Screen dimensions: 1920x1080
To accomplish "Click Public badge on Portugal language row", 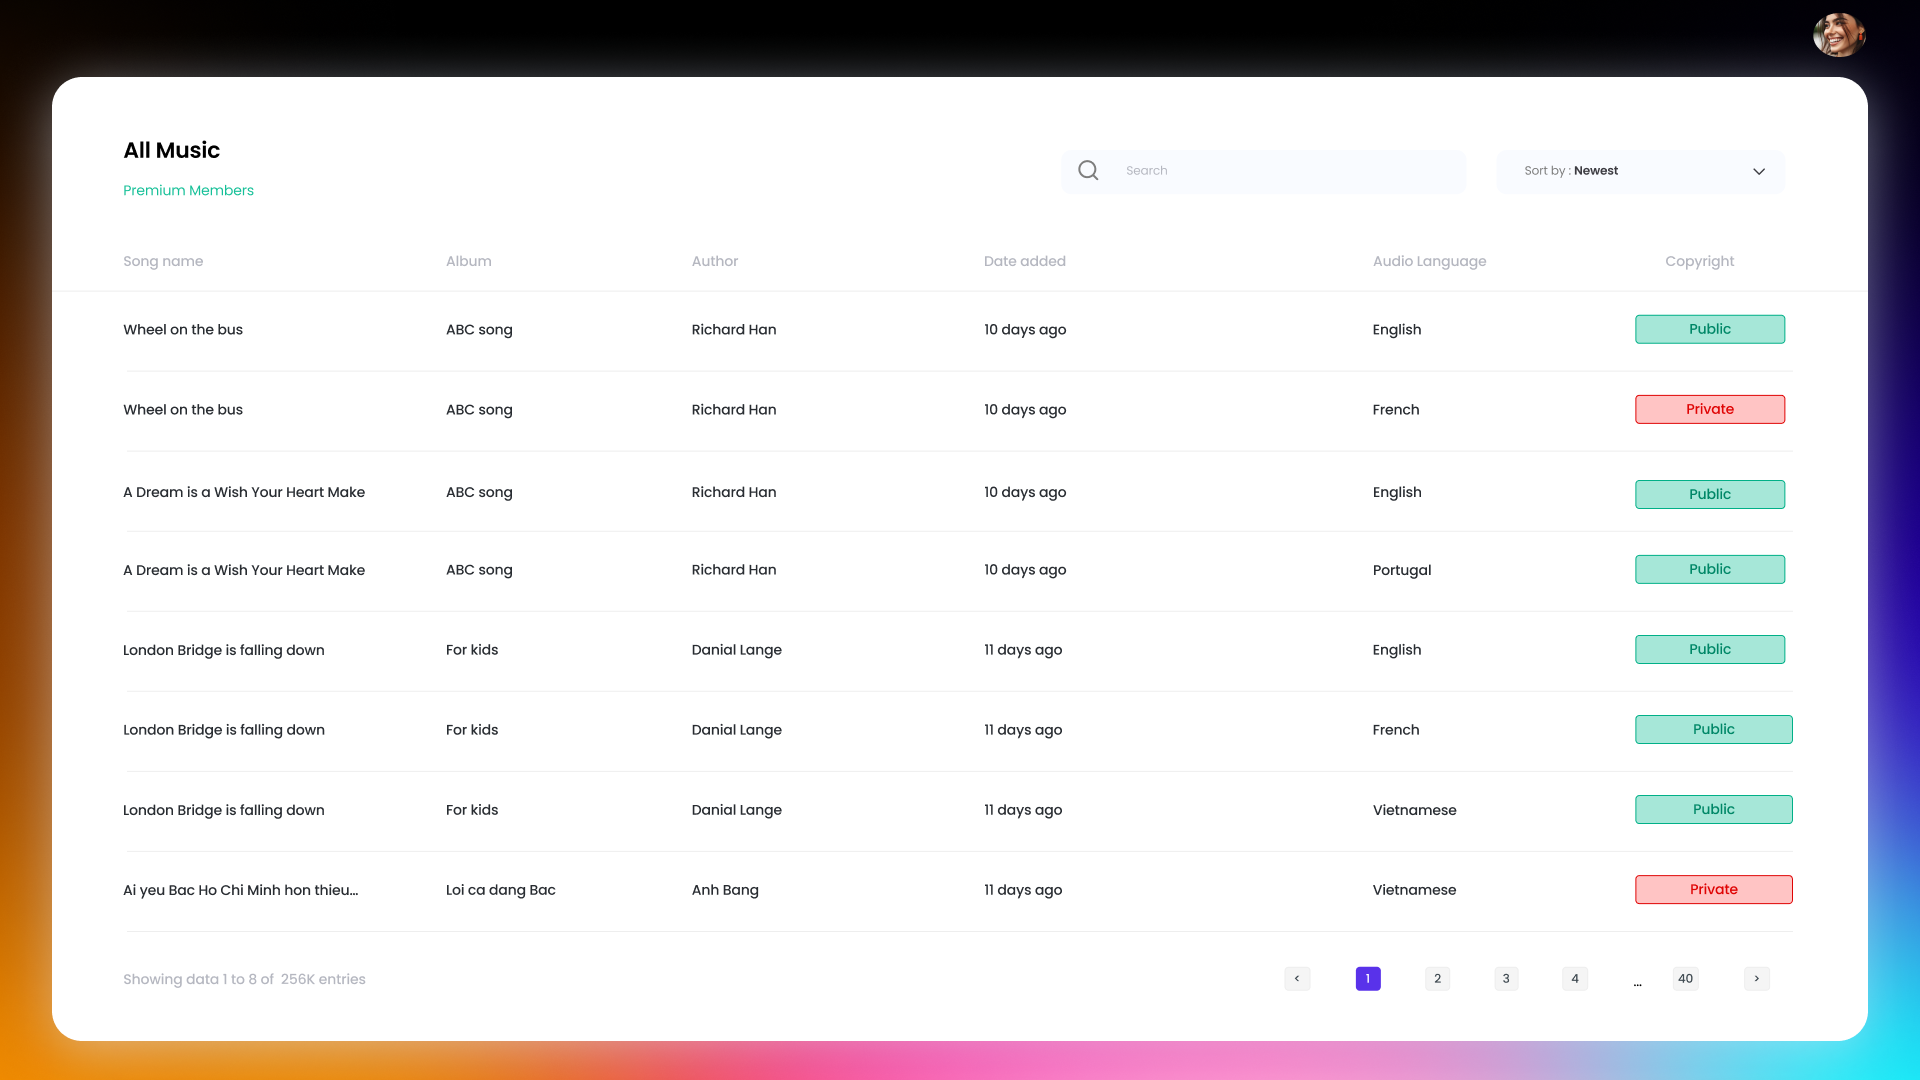I will (x=1709, y=569).
